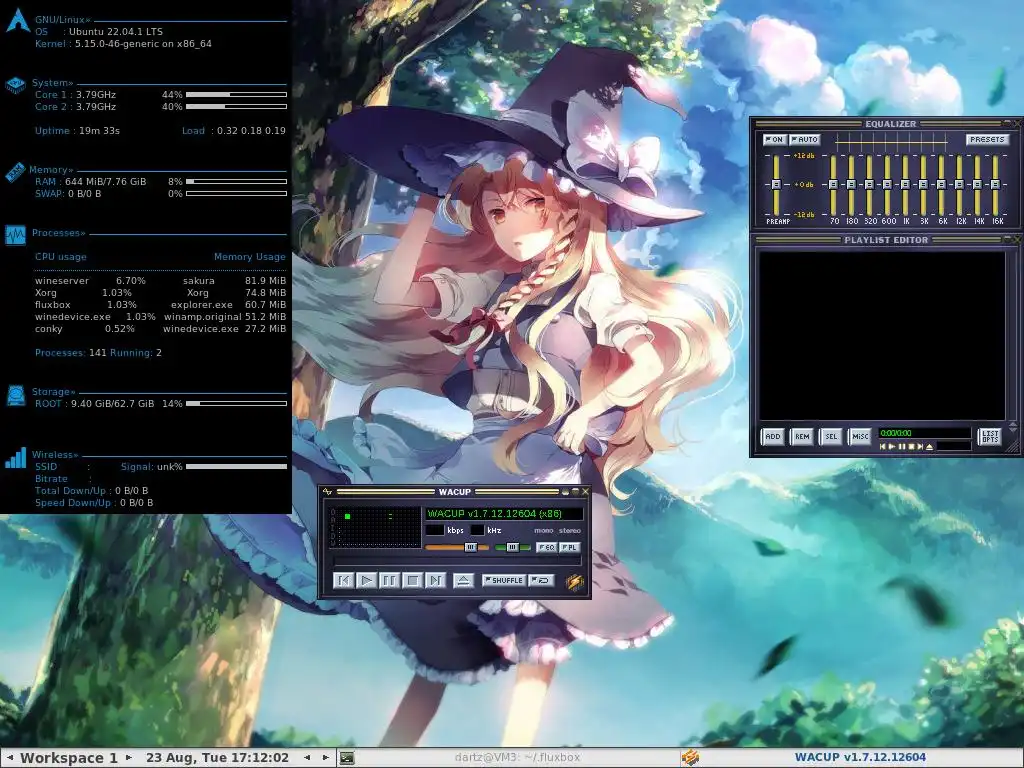Click the terminal icon in the taskbar
The width and height of the screenshot is (1024, 768).
347,758
